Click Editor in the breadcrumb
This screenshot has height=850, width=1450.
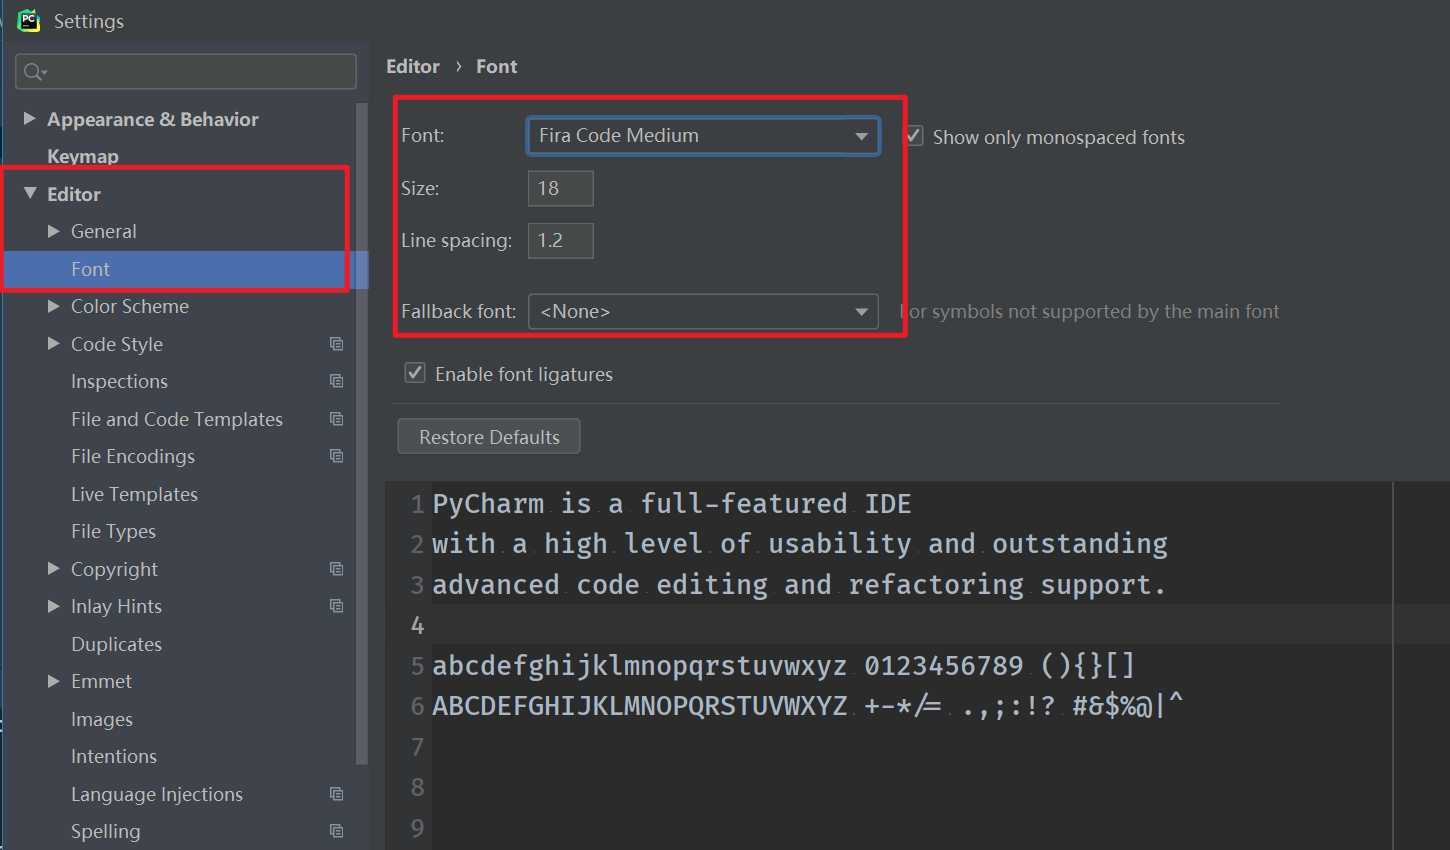pos(413,66)
